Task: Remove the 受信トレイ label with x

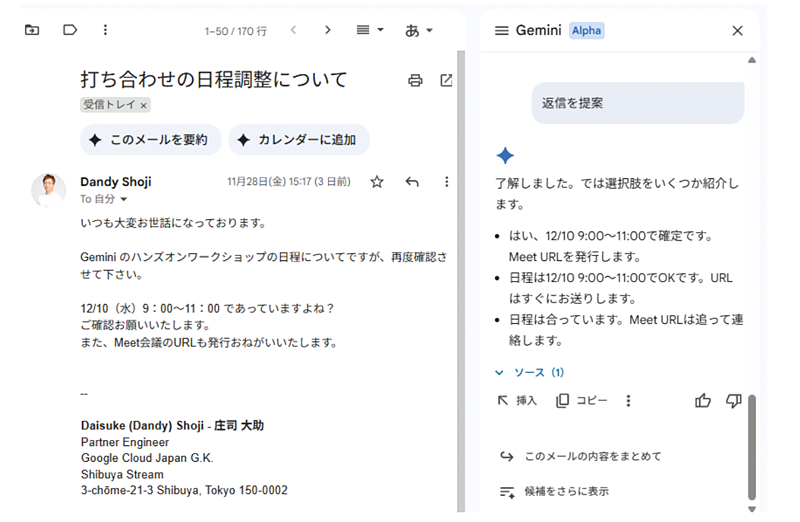Action: [143, 105]
